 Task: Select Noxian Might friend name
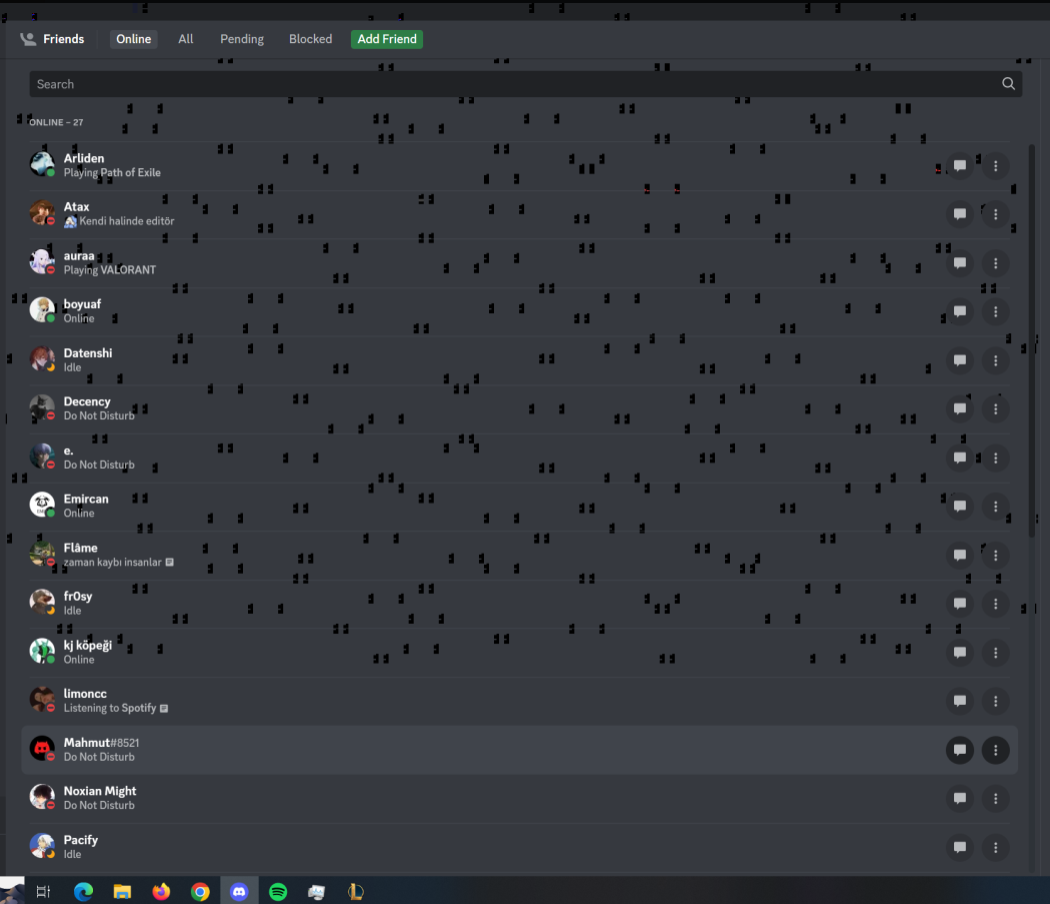click(100, 791)
